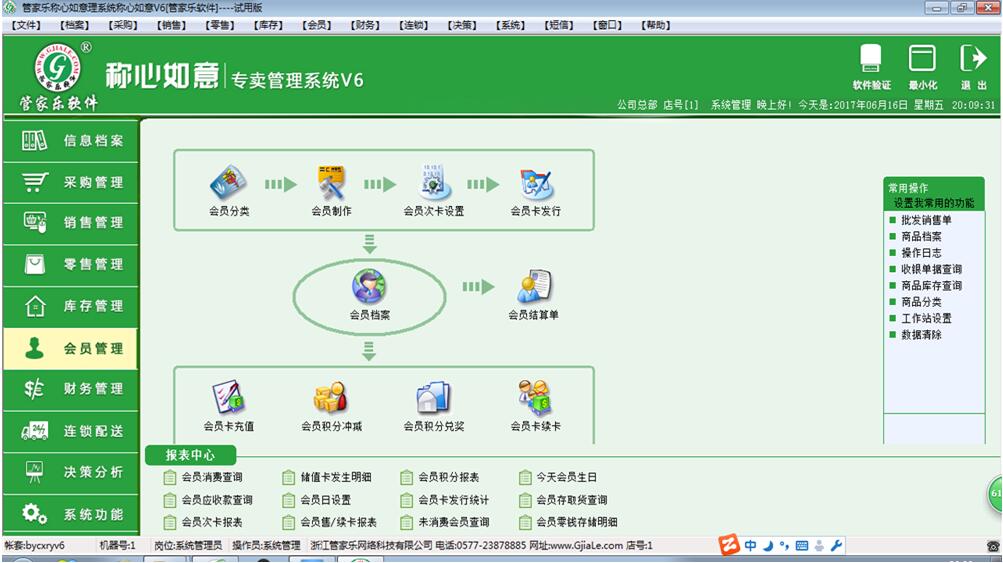Screen dimensions: 1003x563
Task: Select 信息档案 in the sidebar
Action: (x=71, y=140)
